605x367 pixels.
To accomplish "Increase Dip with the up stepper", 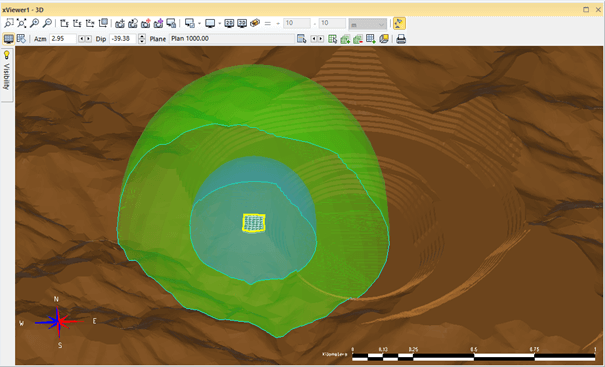I will (142, 36).
